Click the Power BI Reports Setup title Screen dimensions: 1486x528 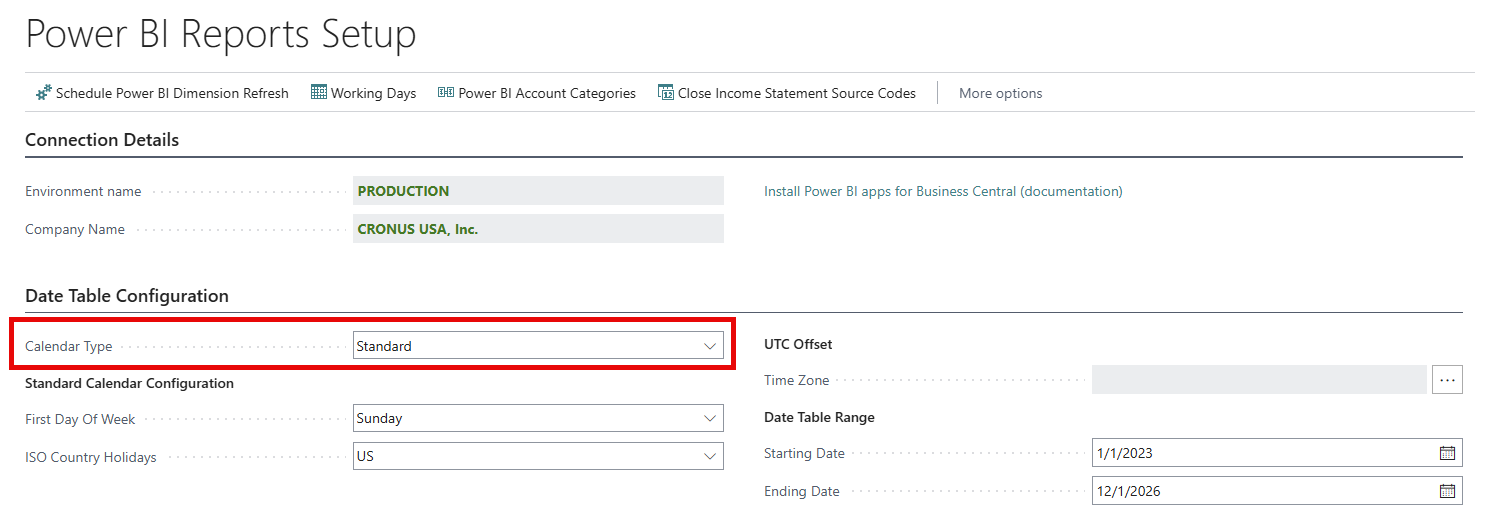point(221,35)
